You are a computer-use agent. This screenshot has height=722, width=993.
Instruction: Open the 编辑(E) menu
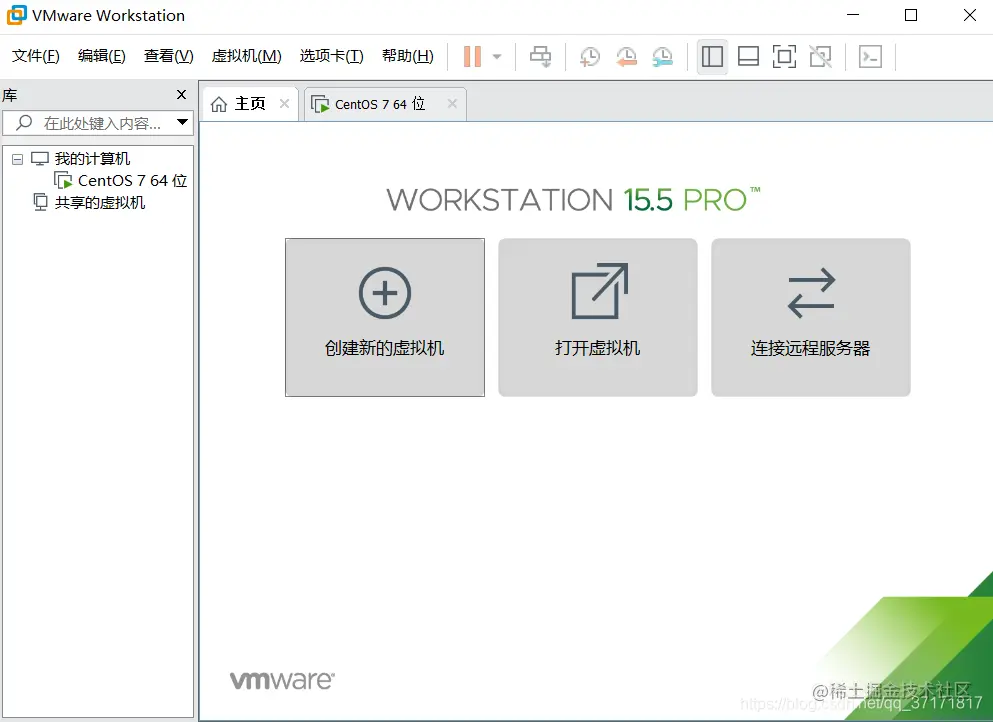pyautogui.click(x=101, y=56)
